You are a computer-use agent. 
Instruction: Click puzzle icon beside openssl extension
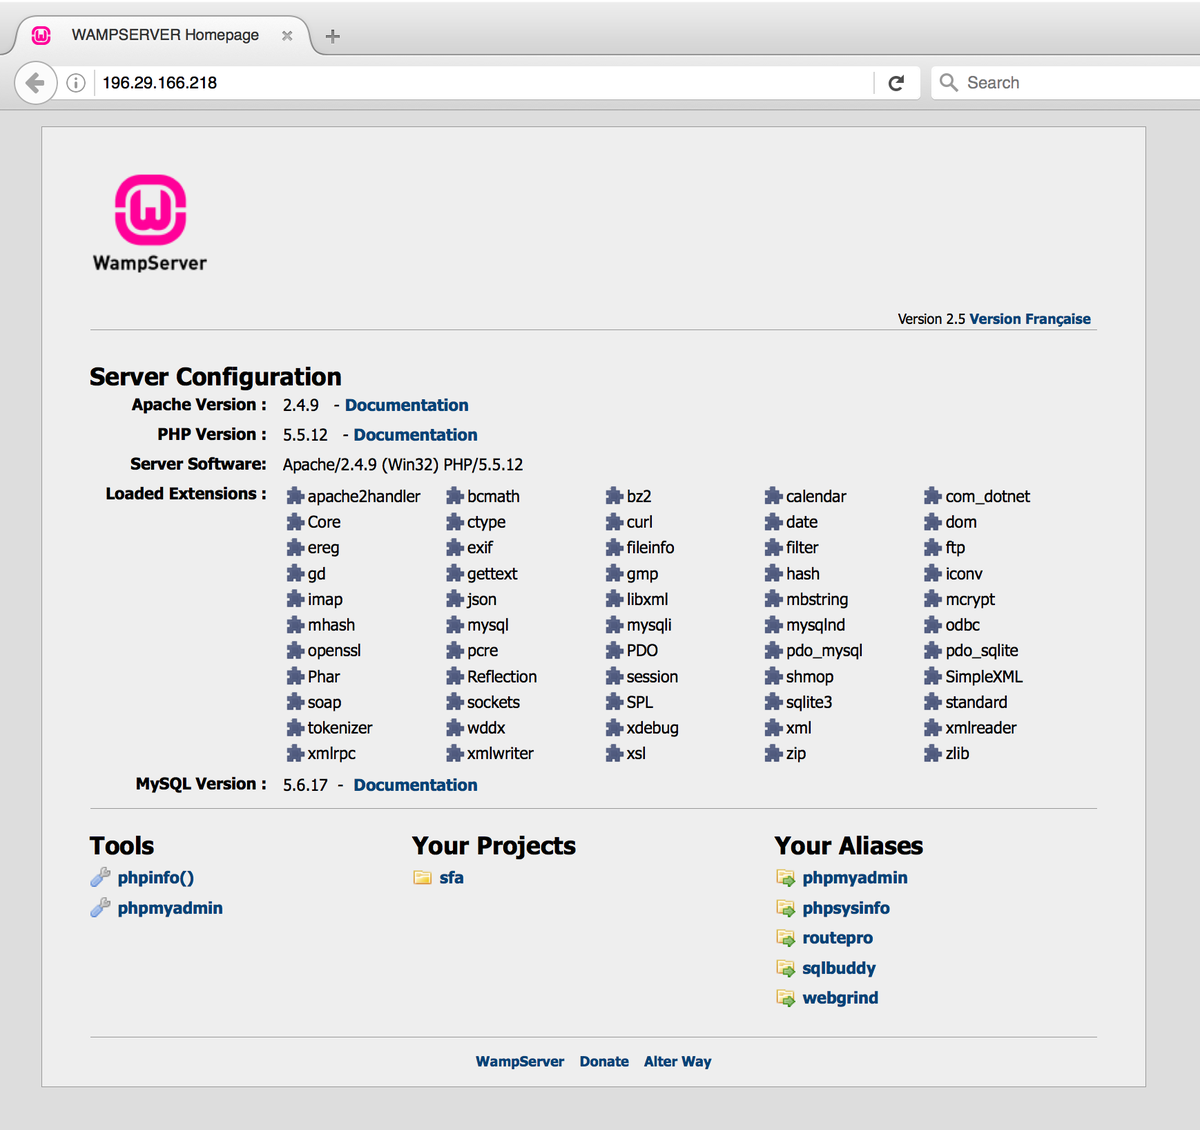(295, 650)
